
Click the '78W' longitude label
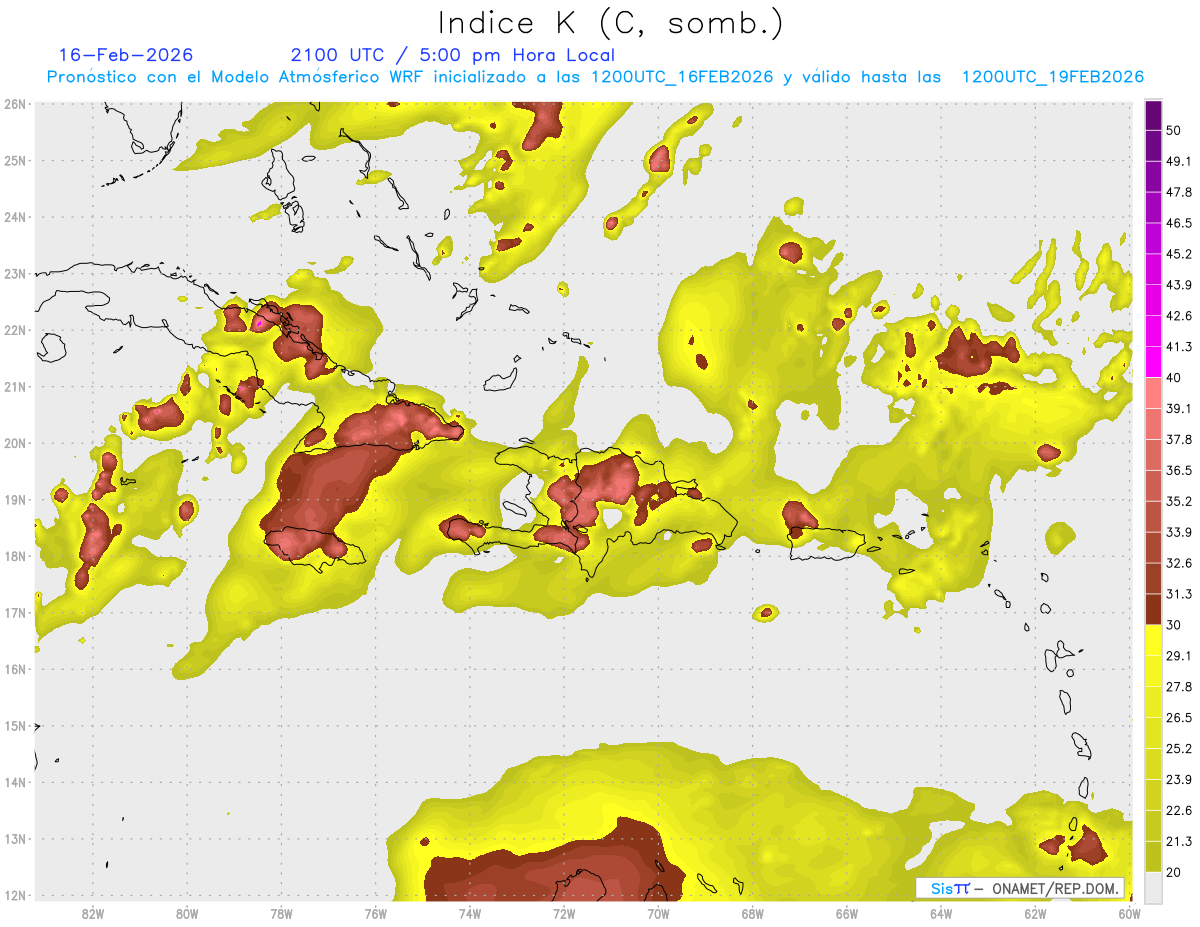tap(281, 913)
